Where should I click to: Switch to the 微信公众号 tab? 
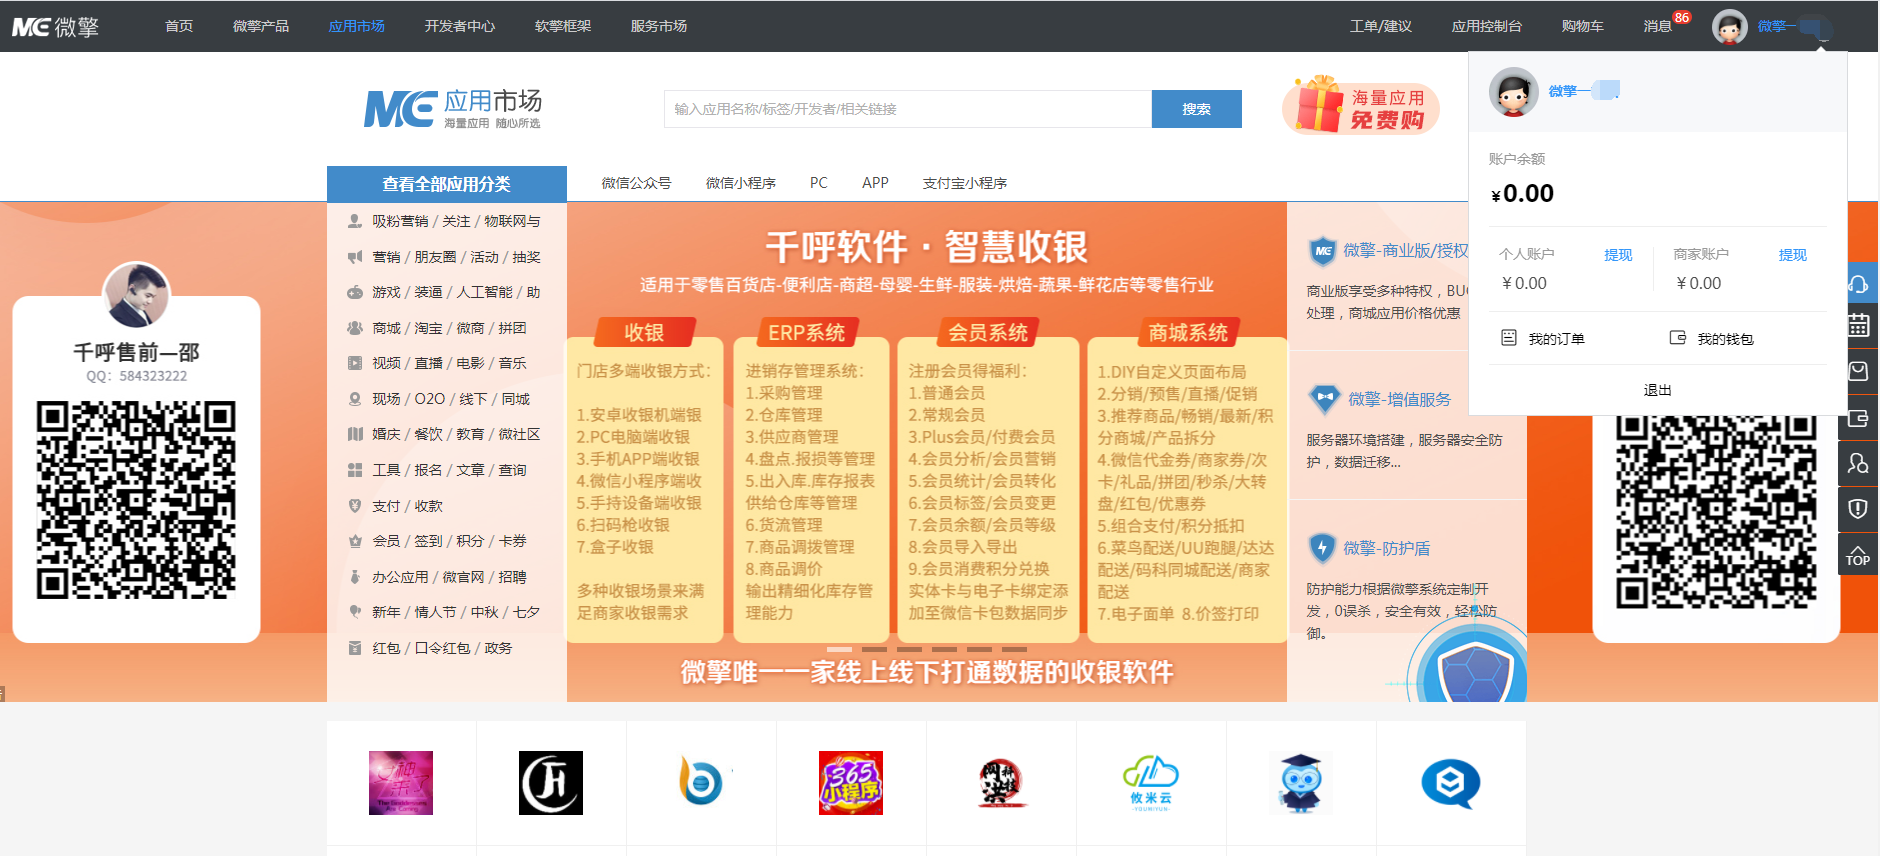click(x=636, y=183)
